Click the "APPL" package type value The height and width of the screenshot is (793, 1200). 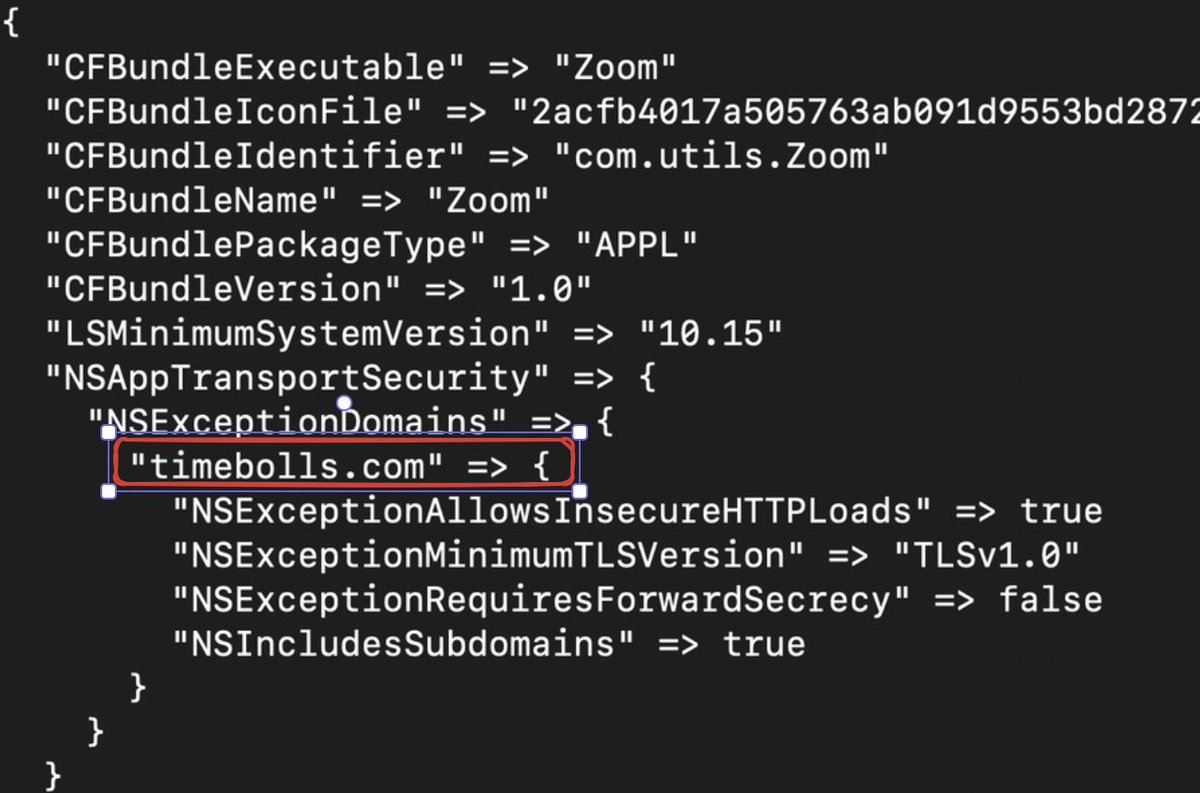(x=635, y=245)
